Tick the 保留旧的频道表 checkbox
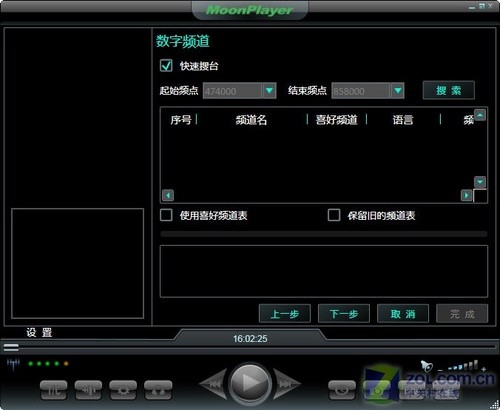The image size is (500, 410). pyautogui.click(x=334, y=215)
